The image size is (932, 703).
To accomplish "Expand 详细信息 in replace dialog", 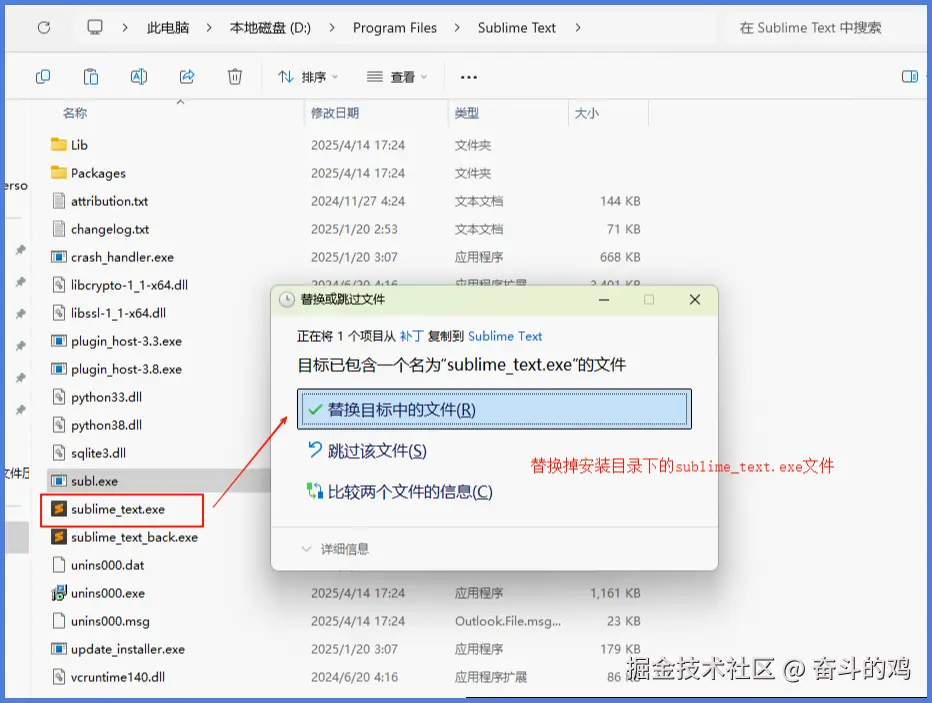I will 336,548.
